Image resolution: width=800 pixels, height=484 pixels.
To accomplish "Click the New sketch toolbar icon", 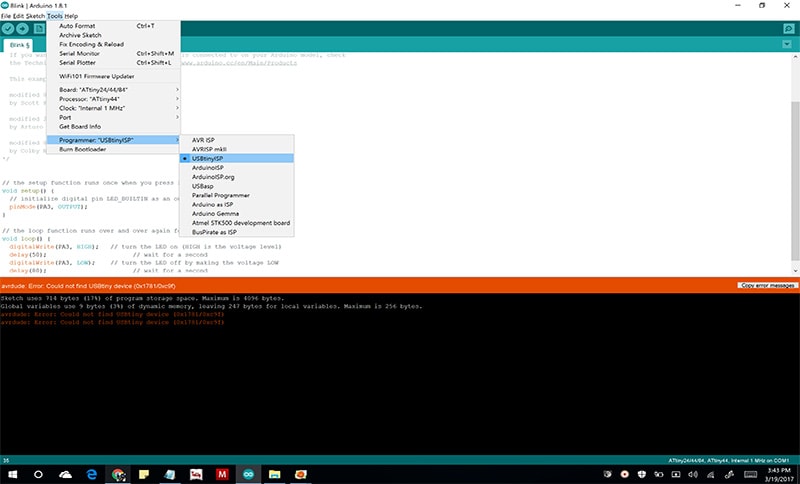I will coord(39,29).
